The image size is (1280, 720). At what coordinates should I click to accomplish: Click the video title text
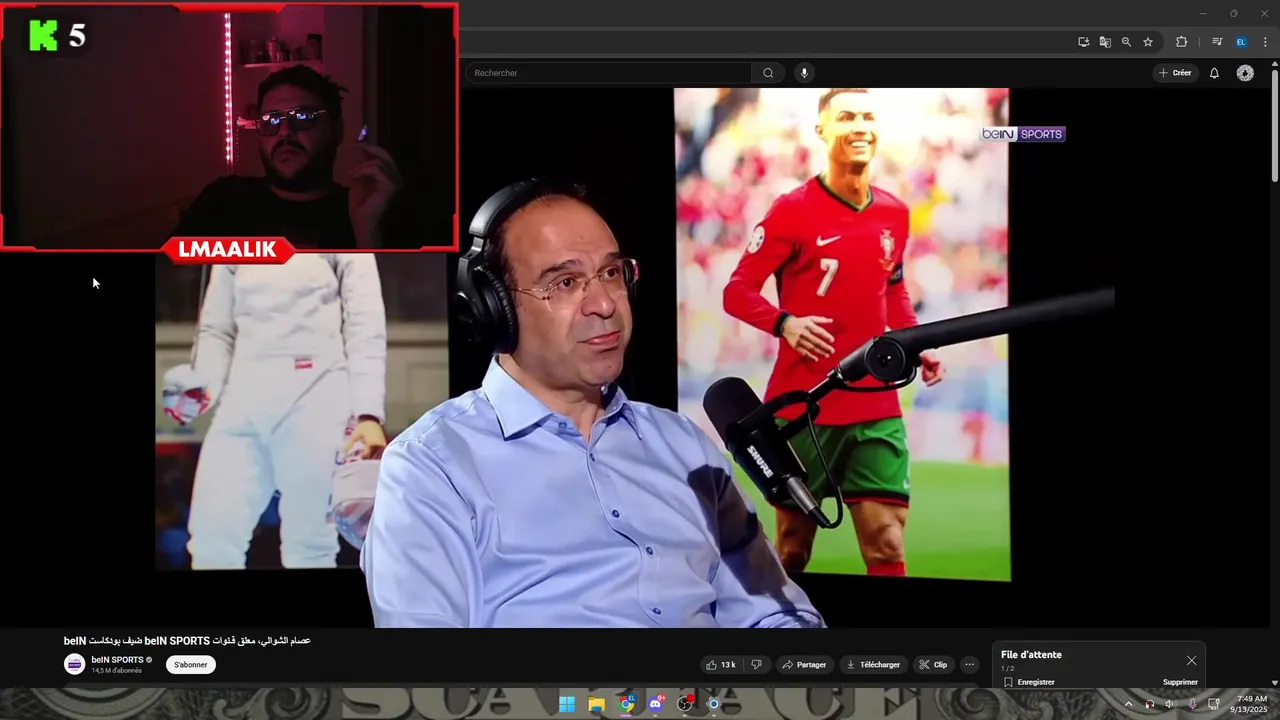(187, 640)
